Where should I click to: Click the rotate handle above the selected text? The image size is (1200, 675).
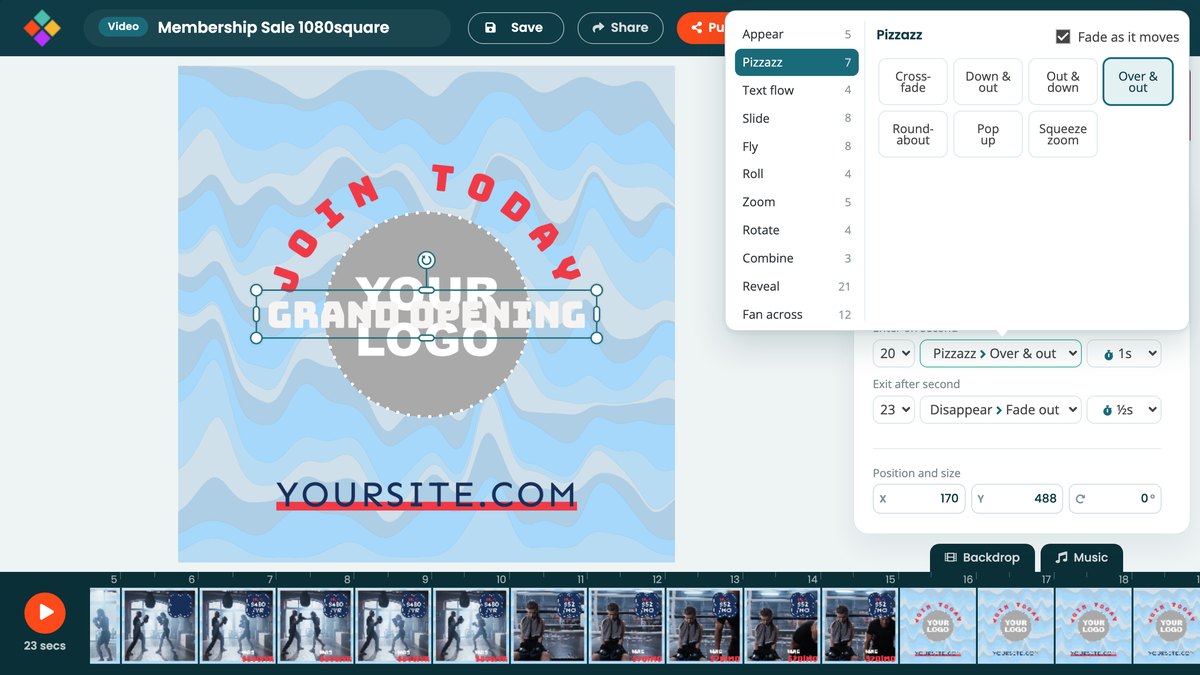coord(427,260)
